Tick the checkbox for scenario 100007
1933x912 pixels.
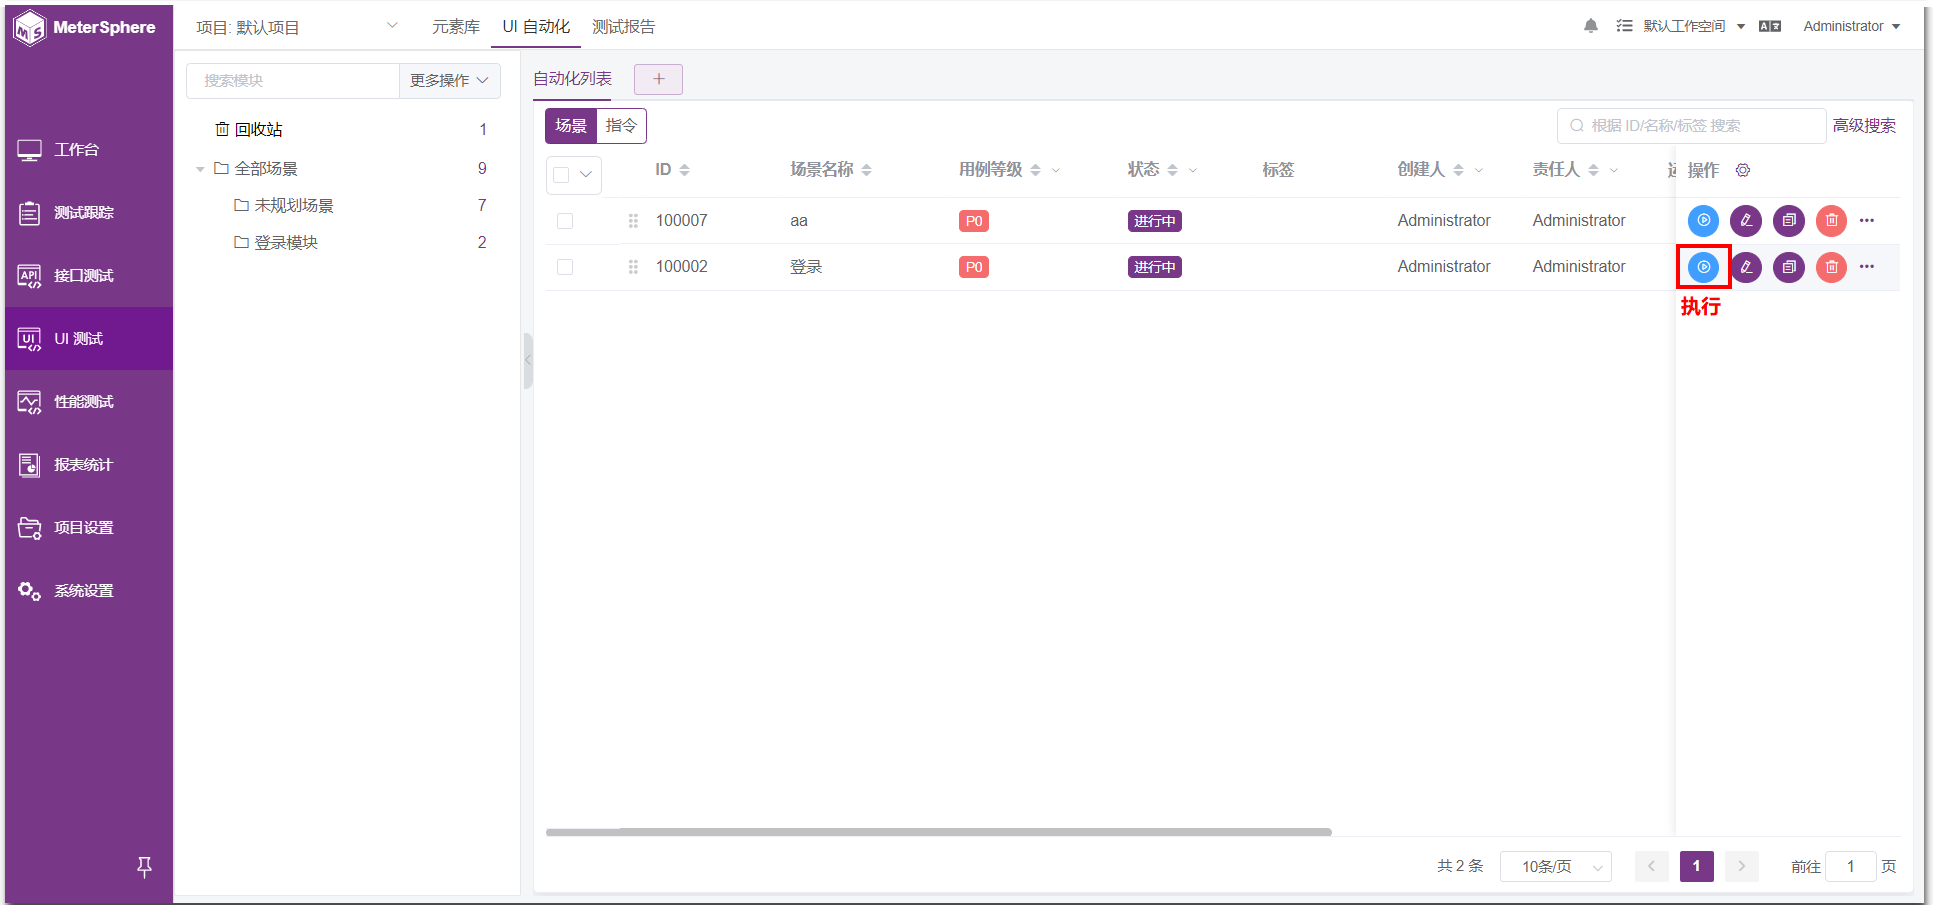tap(565, 221)
